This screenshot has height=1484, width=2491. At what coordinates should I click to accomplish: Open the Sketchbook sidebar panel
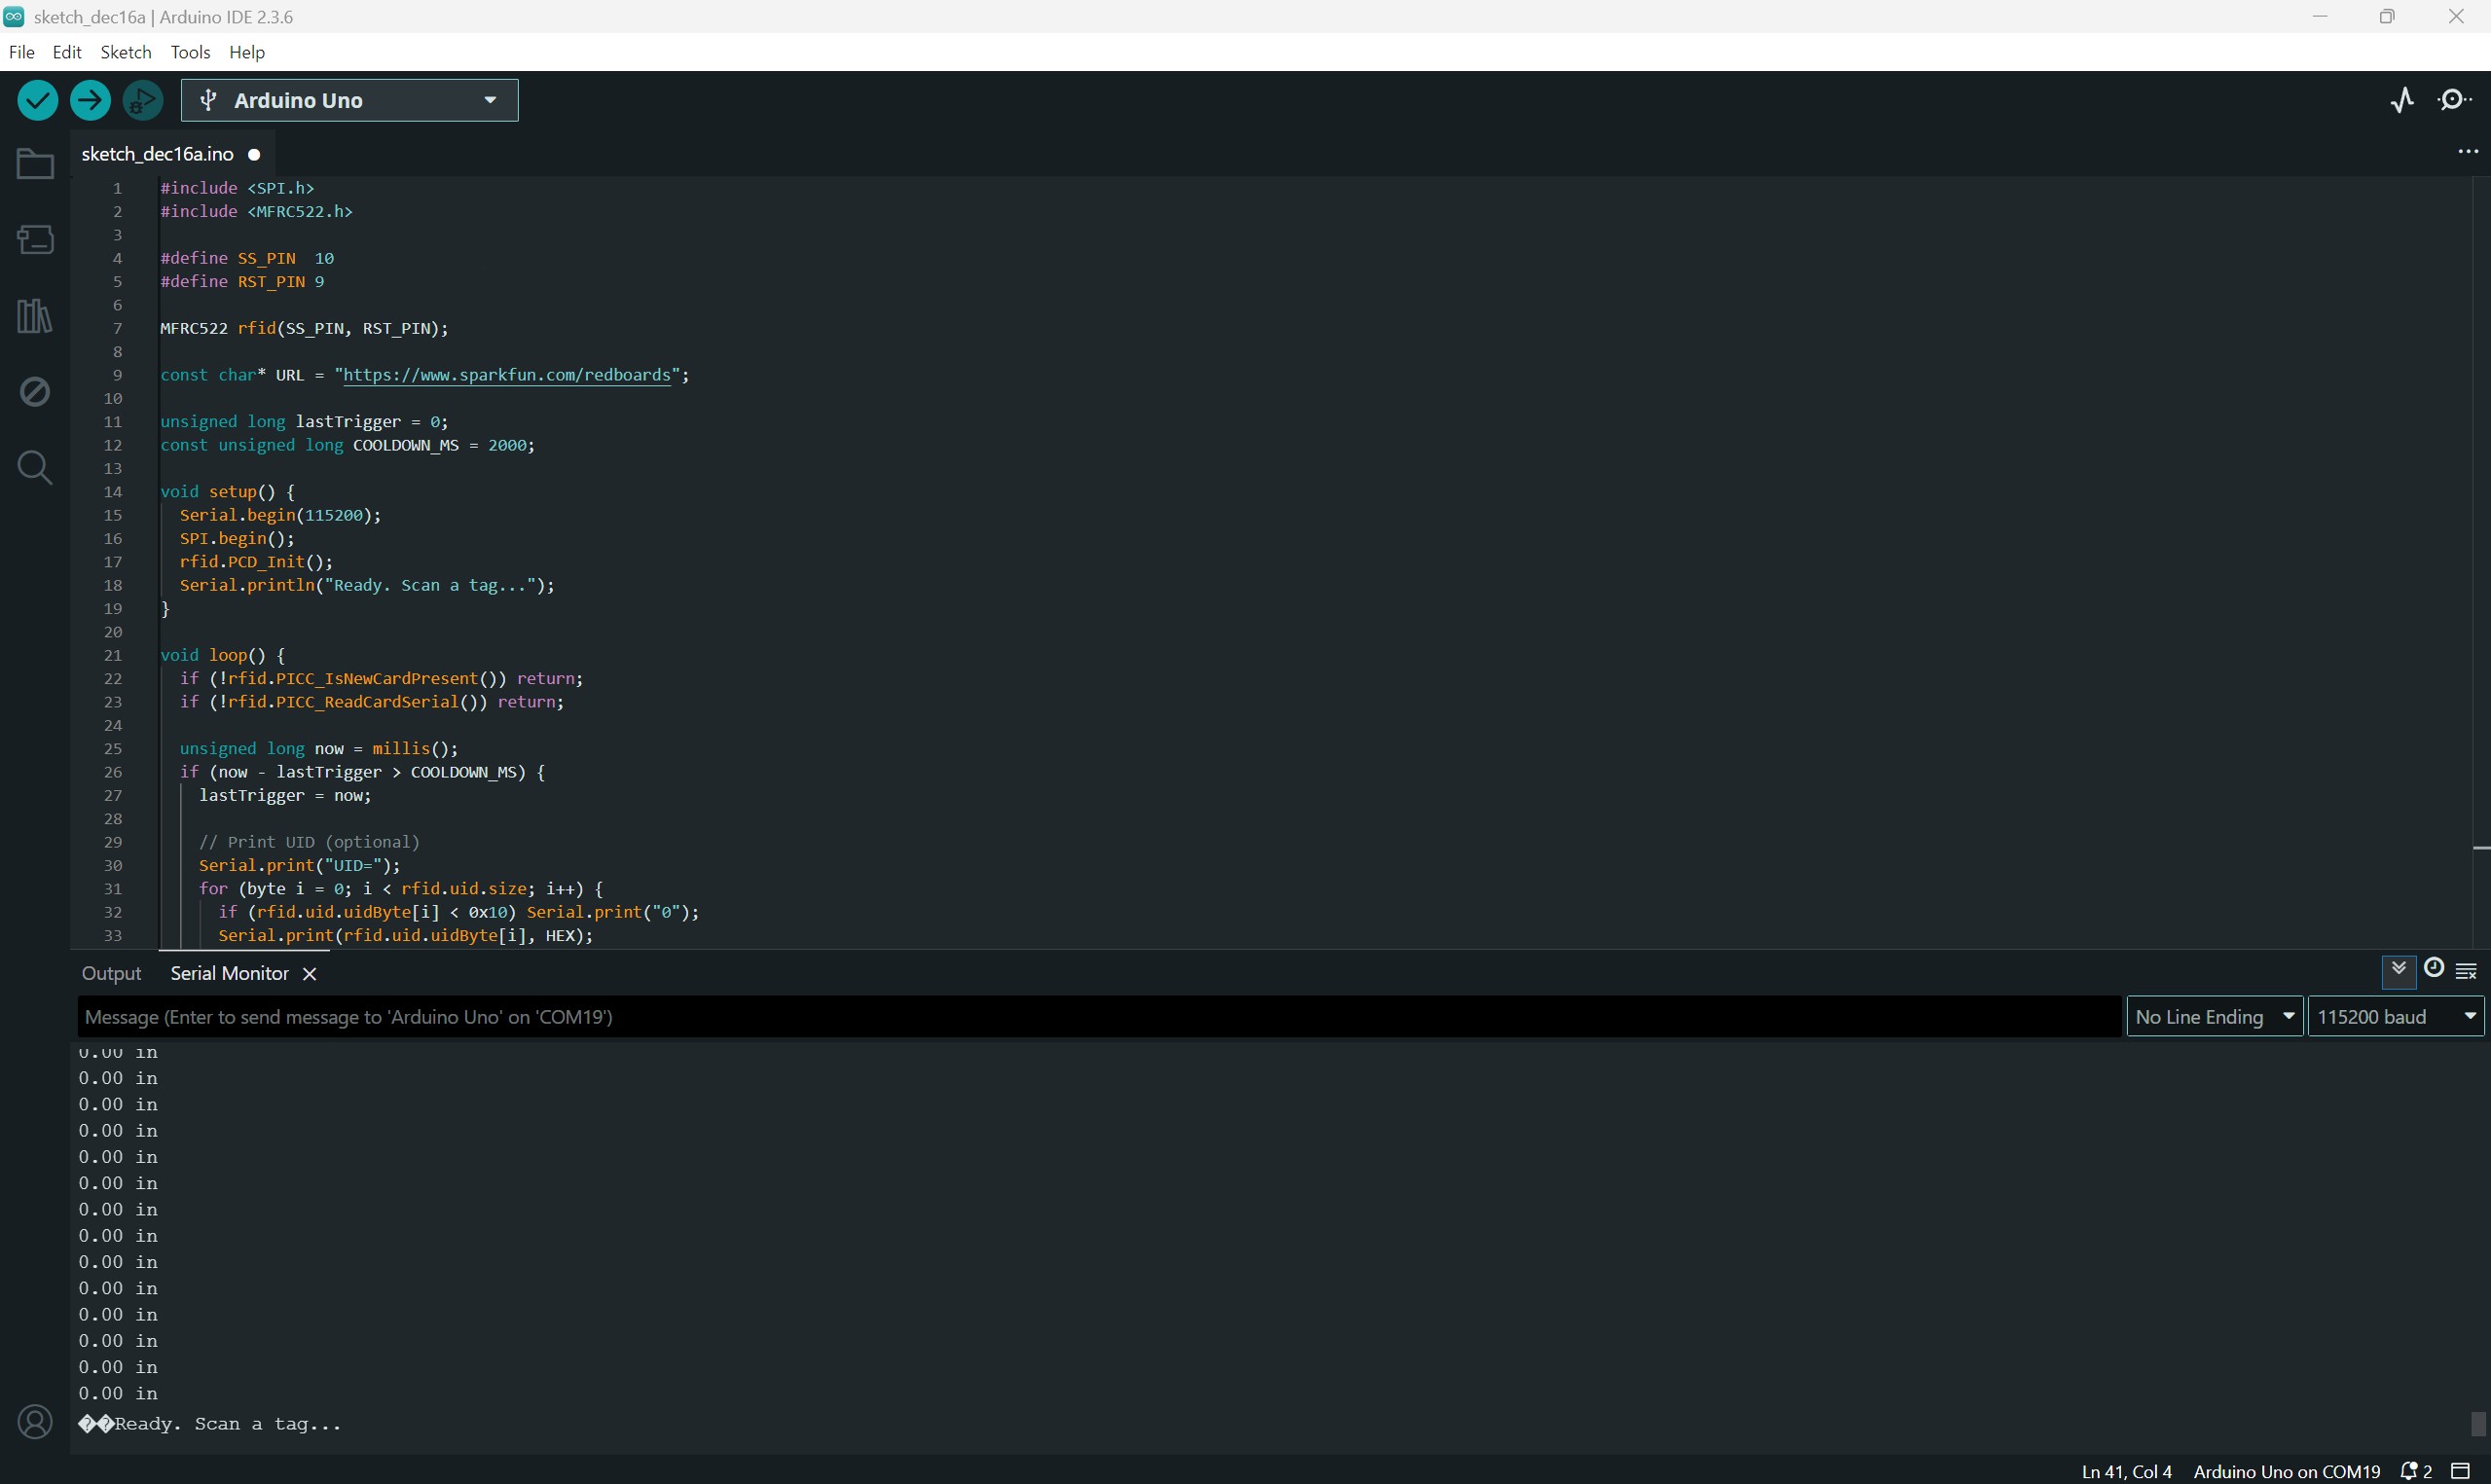[34, 163]
